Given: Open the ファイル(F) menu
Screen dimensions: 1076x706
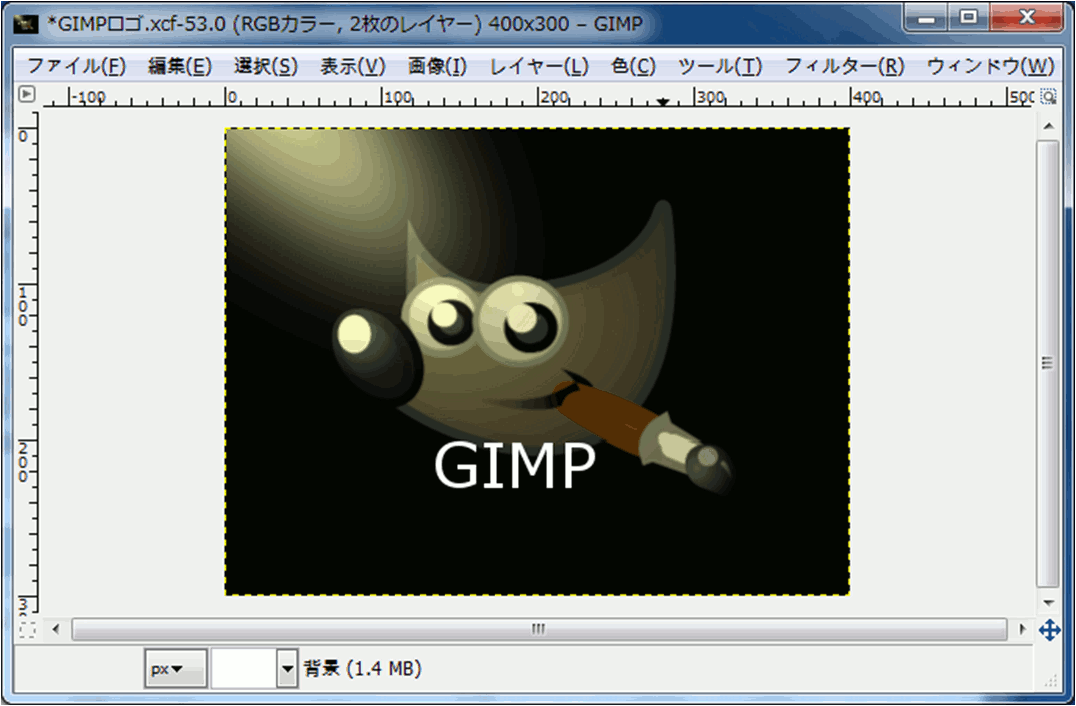Looking at the screenshot, I should tap(76, 67).
